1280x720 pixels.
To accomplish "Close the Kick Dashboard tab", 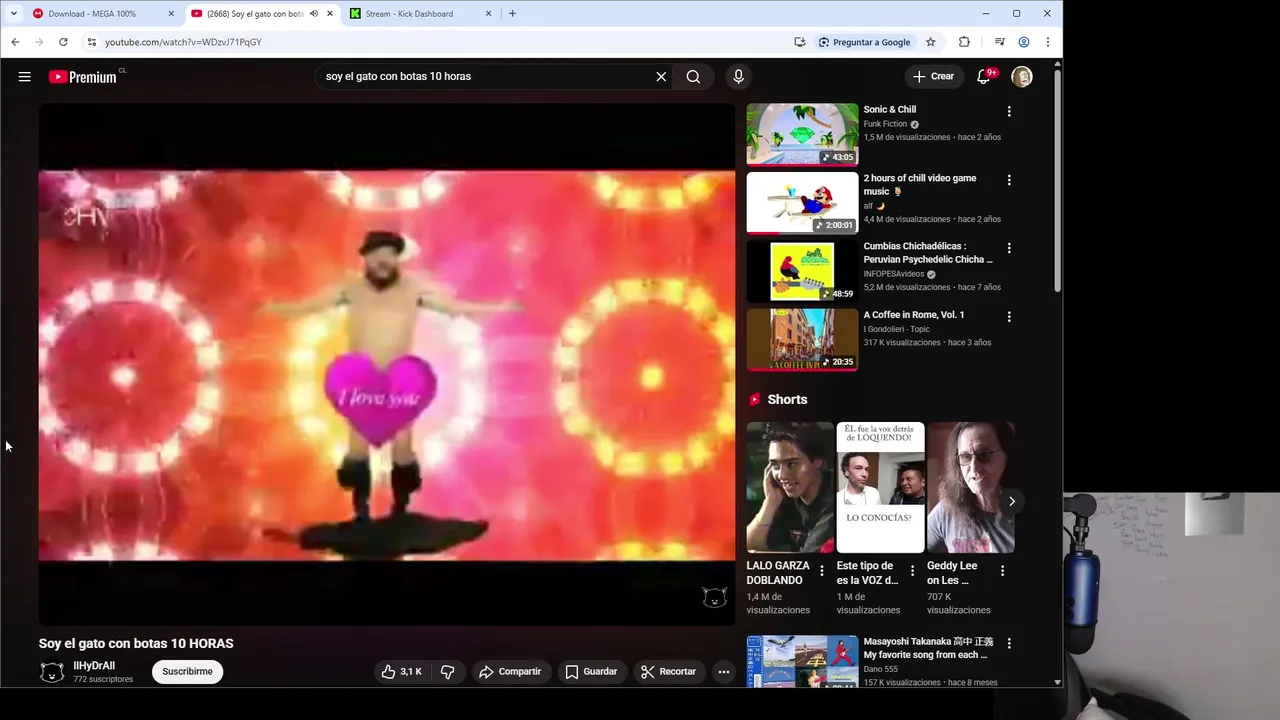I will 488,14.
